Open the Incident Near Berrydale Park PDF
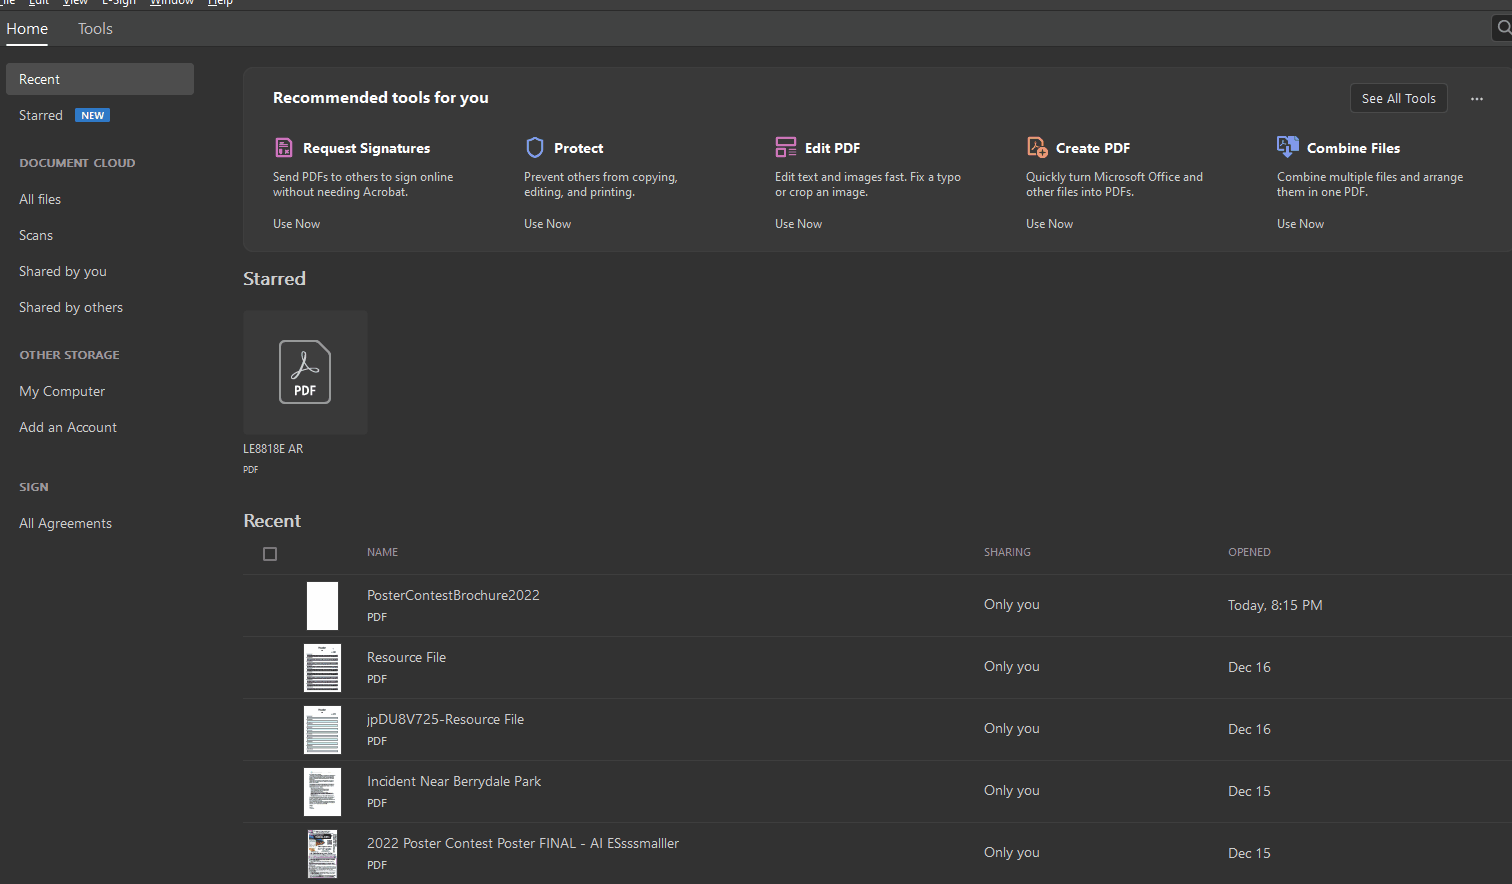 point(454,781)
